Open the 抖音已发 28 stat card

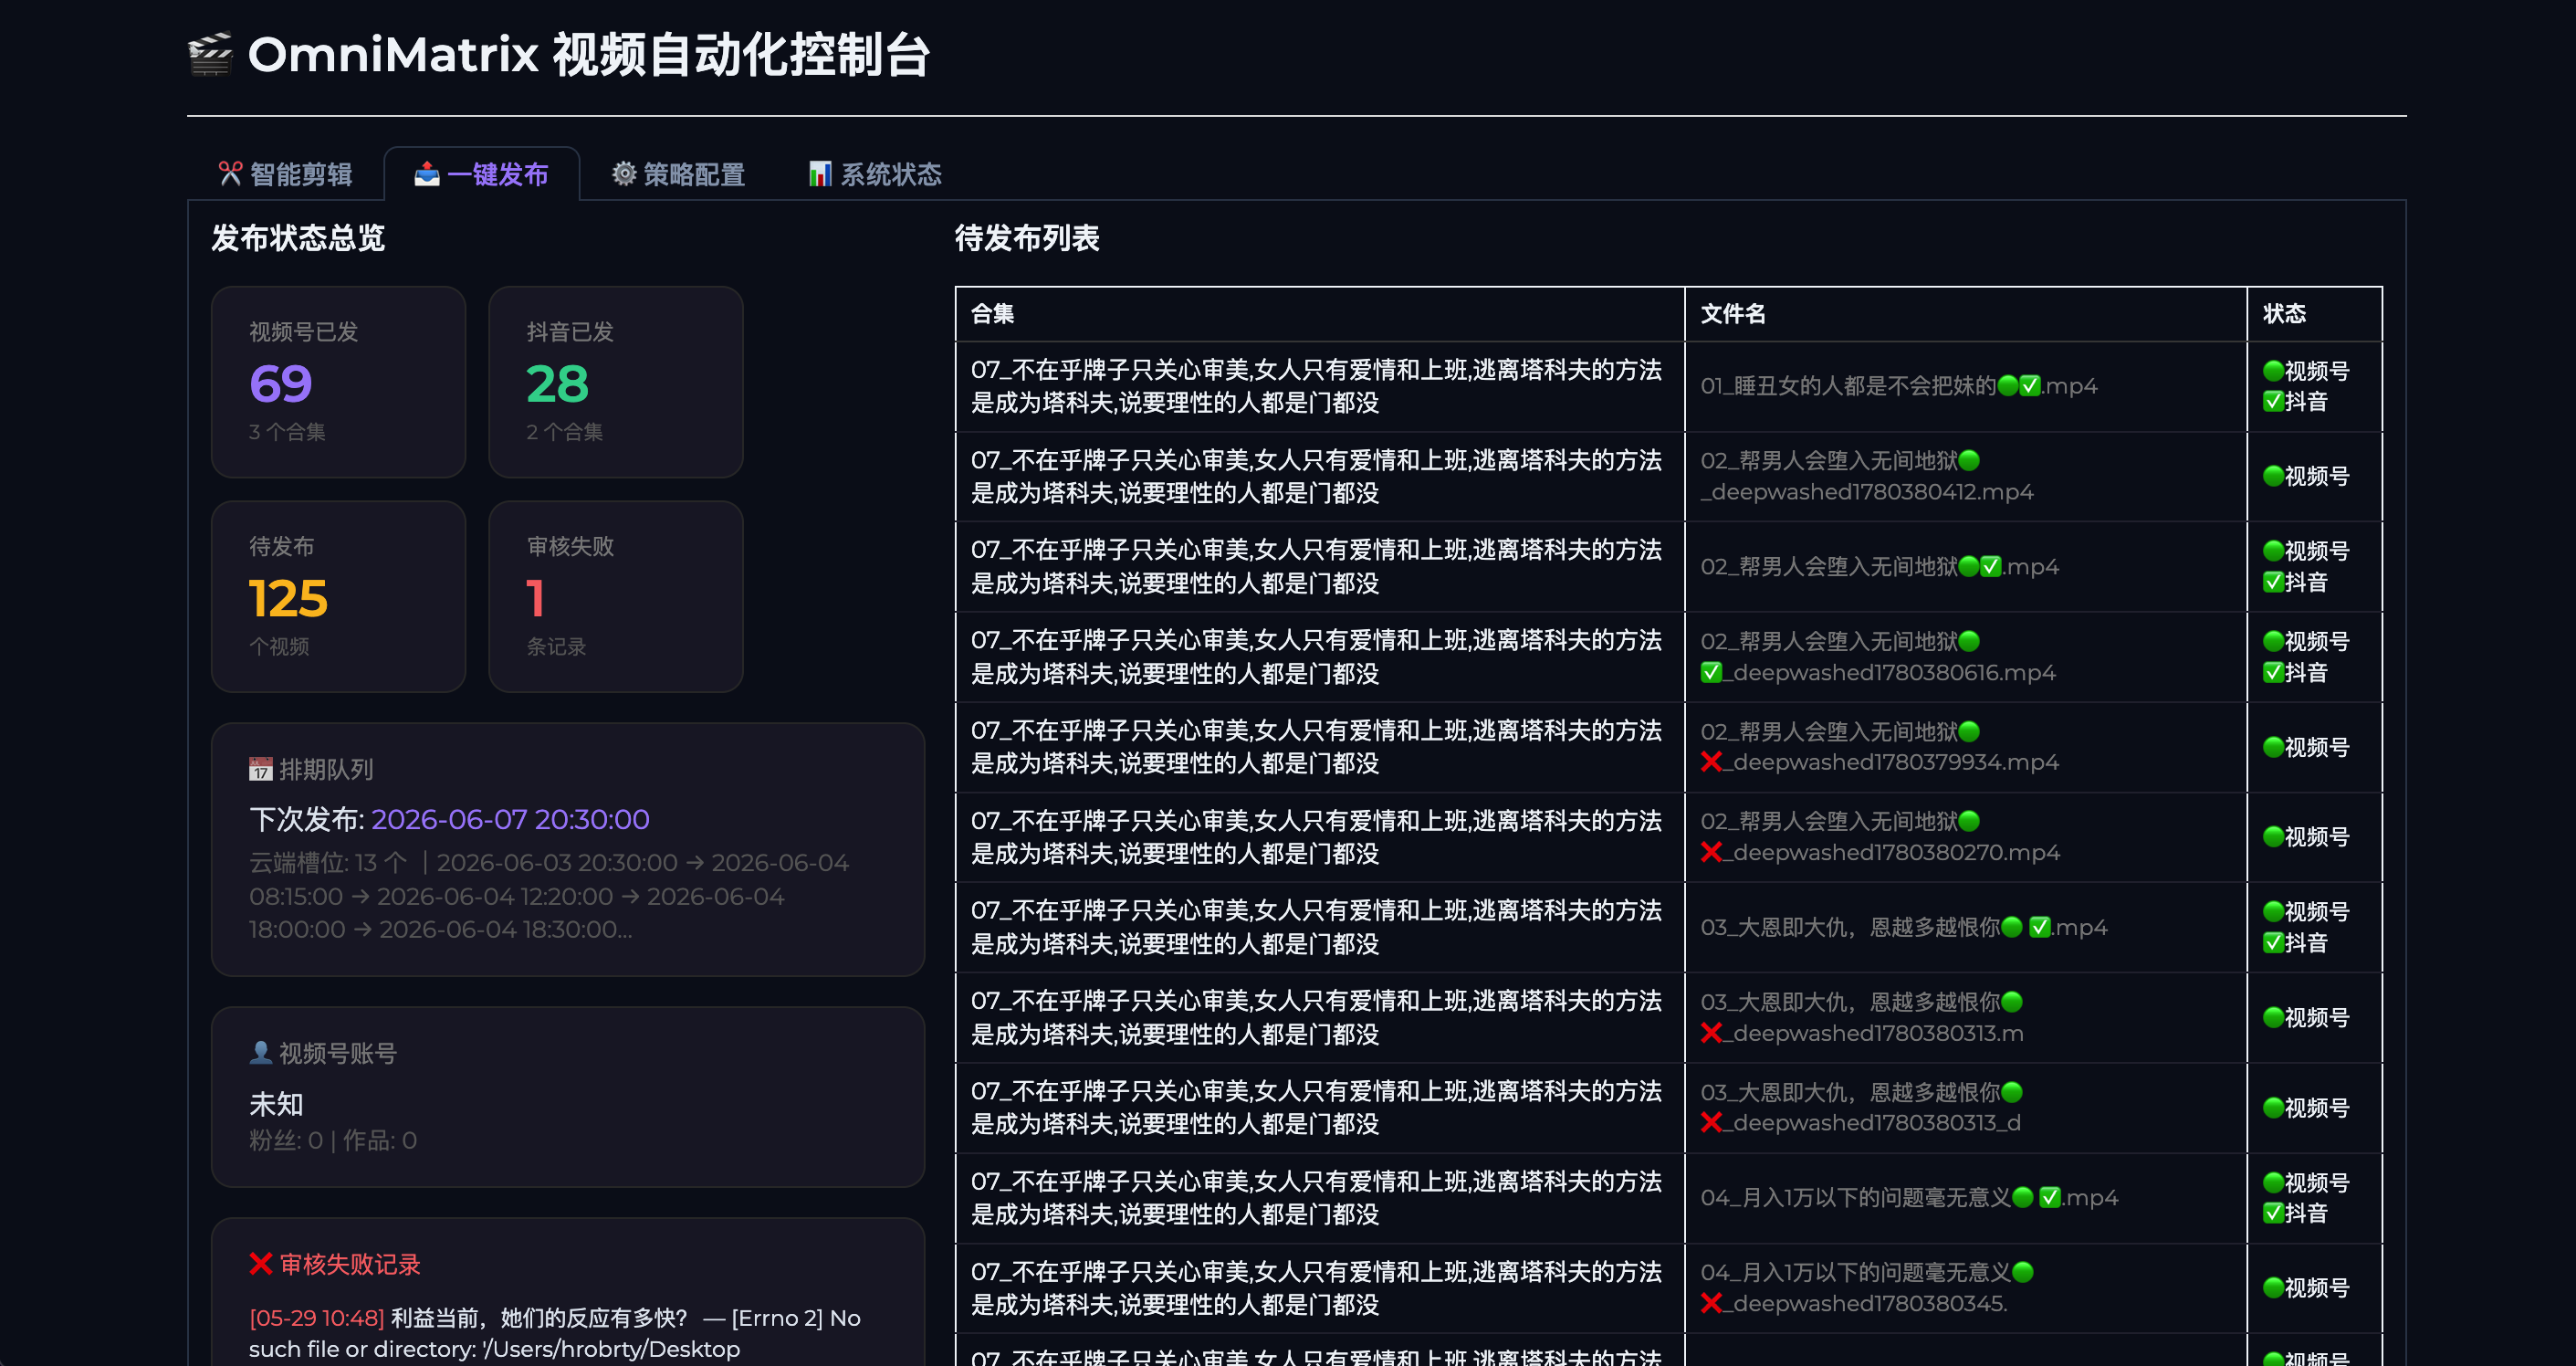[x=615, y=382]
